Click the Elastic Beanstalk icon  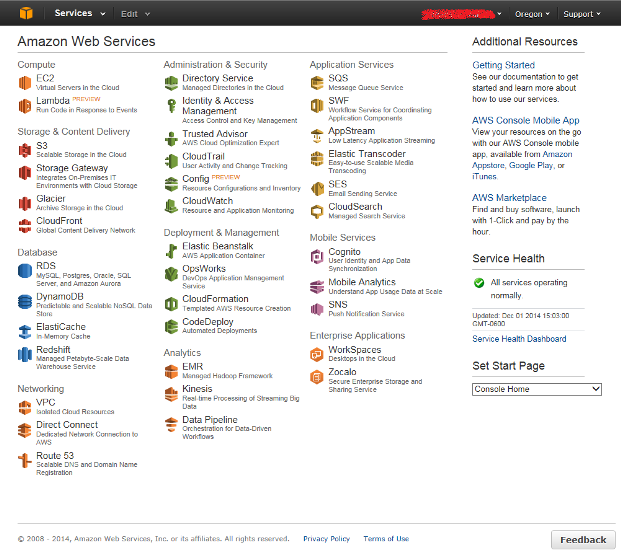click(171, 251)
